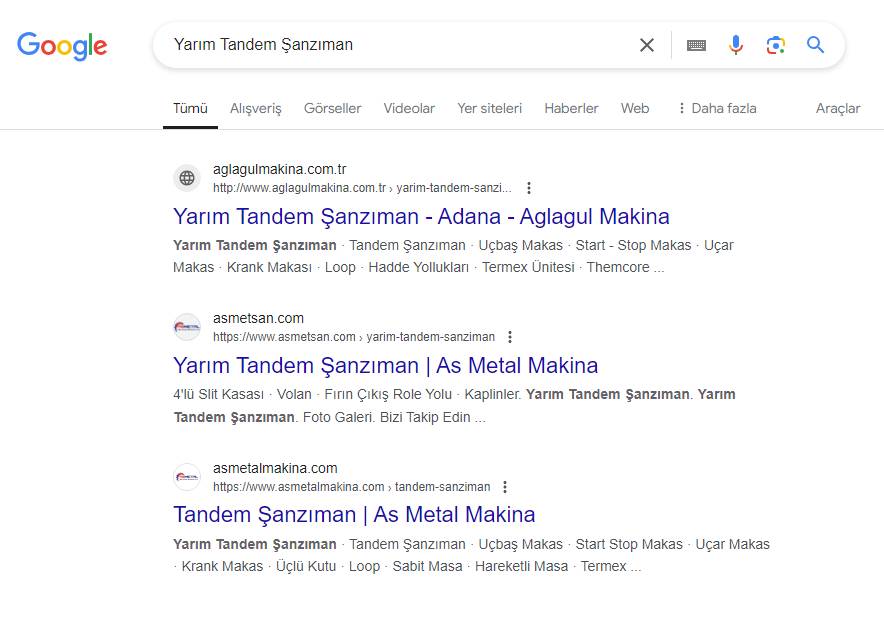The image size is (884, 630).
Task: Open the Araçlar search tools
Action: [838, 108]
